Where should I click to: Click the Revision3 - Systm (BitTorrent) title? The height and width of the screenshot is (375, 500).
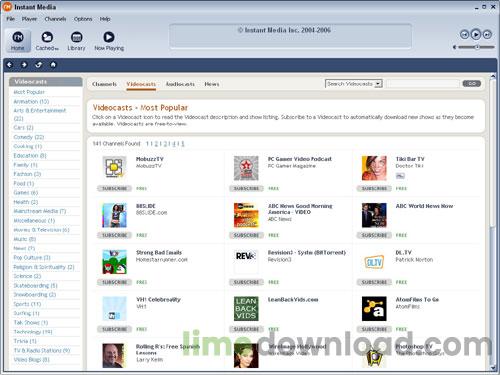click(x=307, y=253)
